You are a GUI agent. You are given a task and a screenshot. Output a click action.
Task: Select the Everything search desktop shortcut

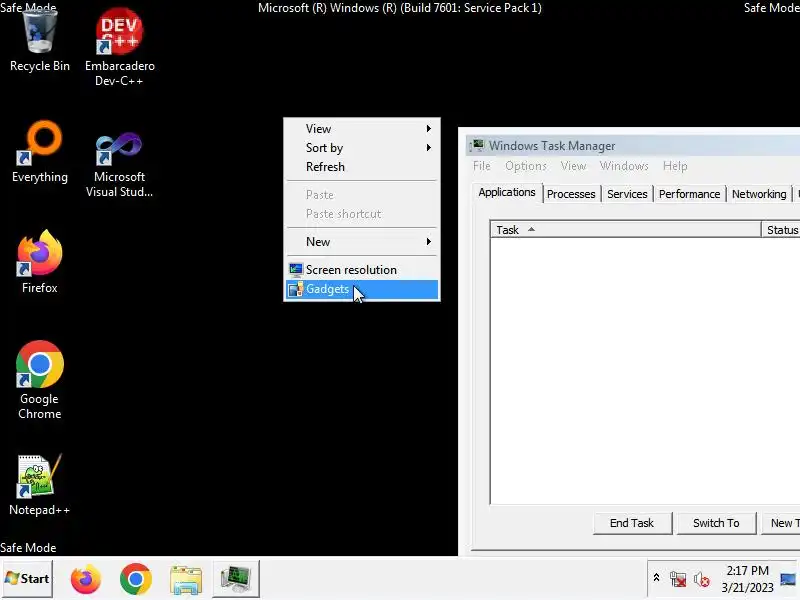coord(39,152)
